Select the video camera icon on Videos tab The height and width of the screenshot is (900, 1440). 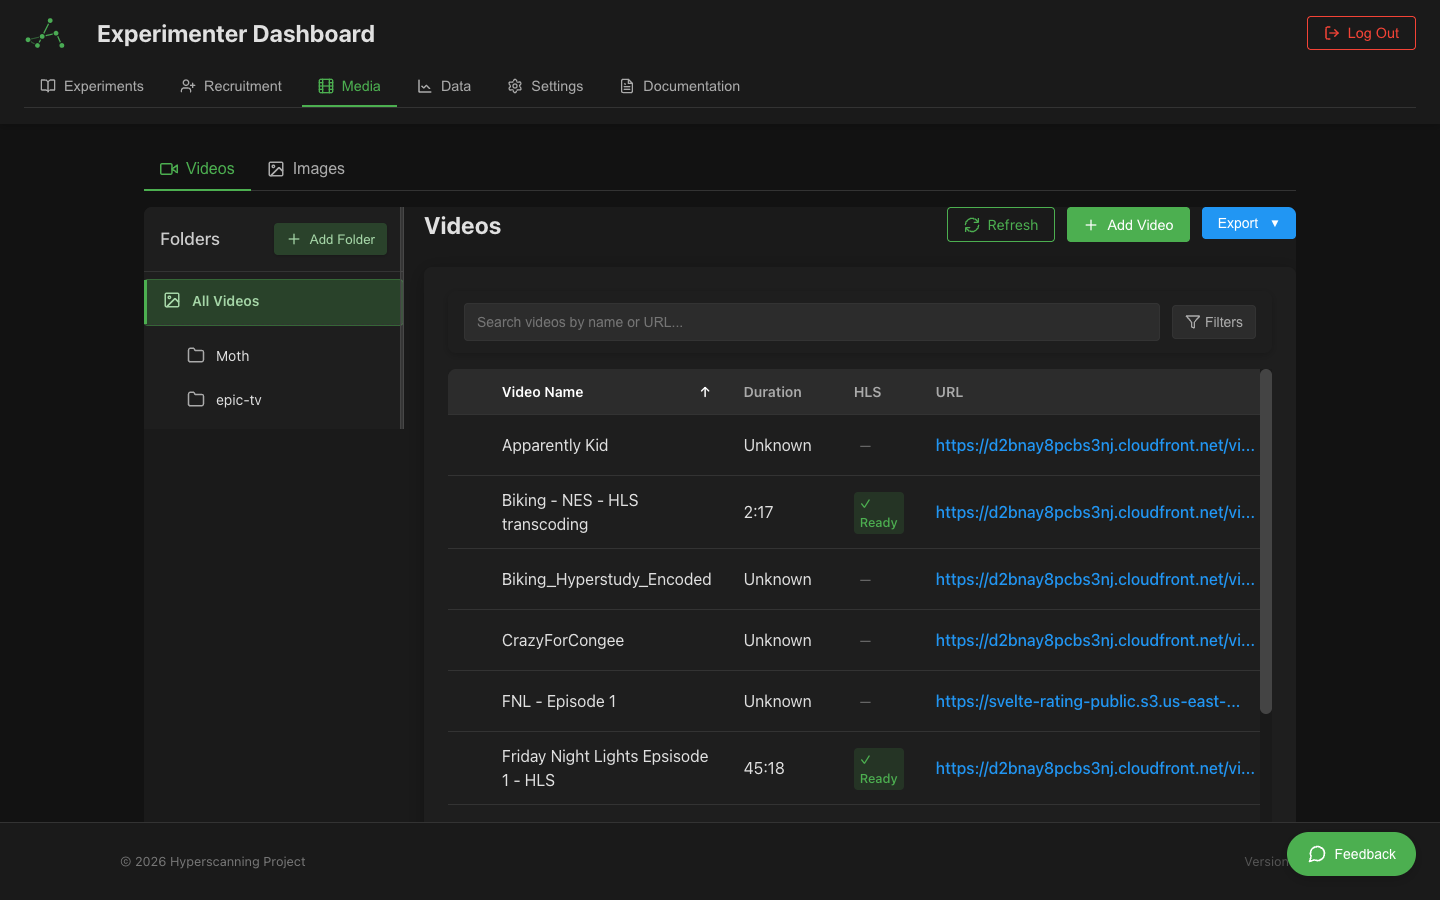click(x=169, y=168)
